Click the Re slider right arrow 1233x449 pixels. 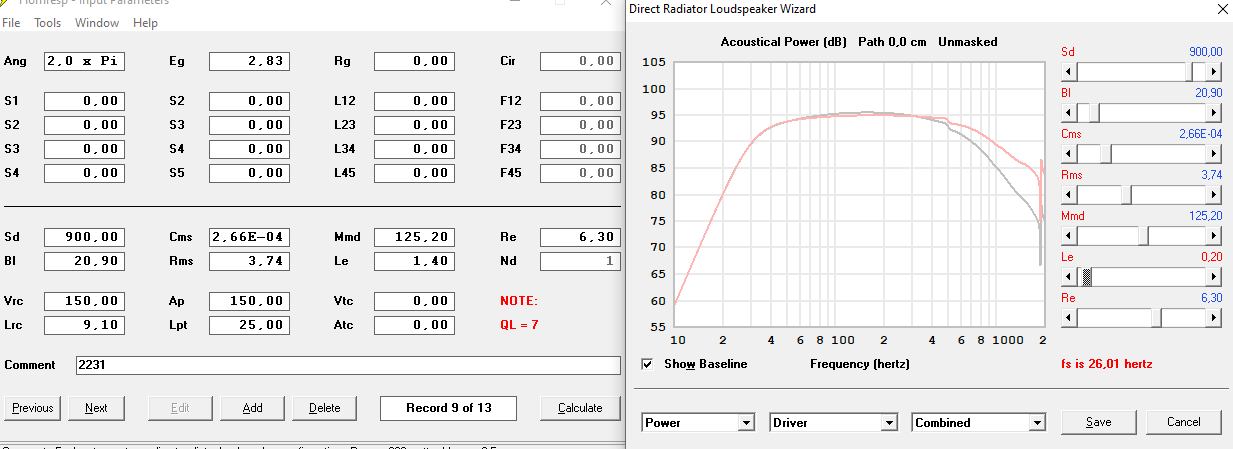(x=1214, y=318)
